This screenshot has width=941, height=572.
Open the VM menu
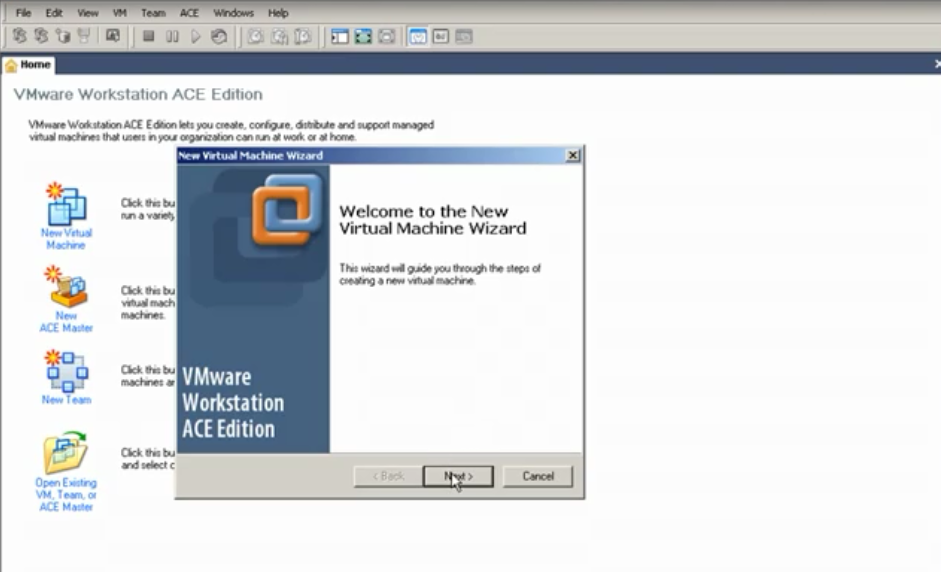(119, 13)
